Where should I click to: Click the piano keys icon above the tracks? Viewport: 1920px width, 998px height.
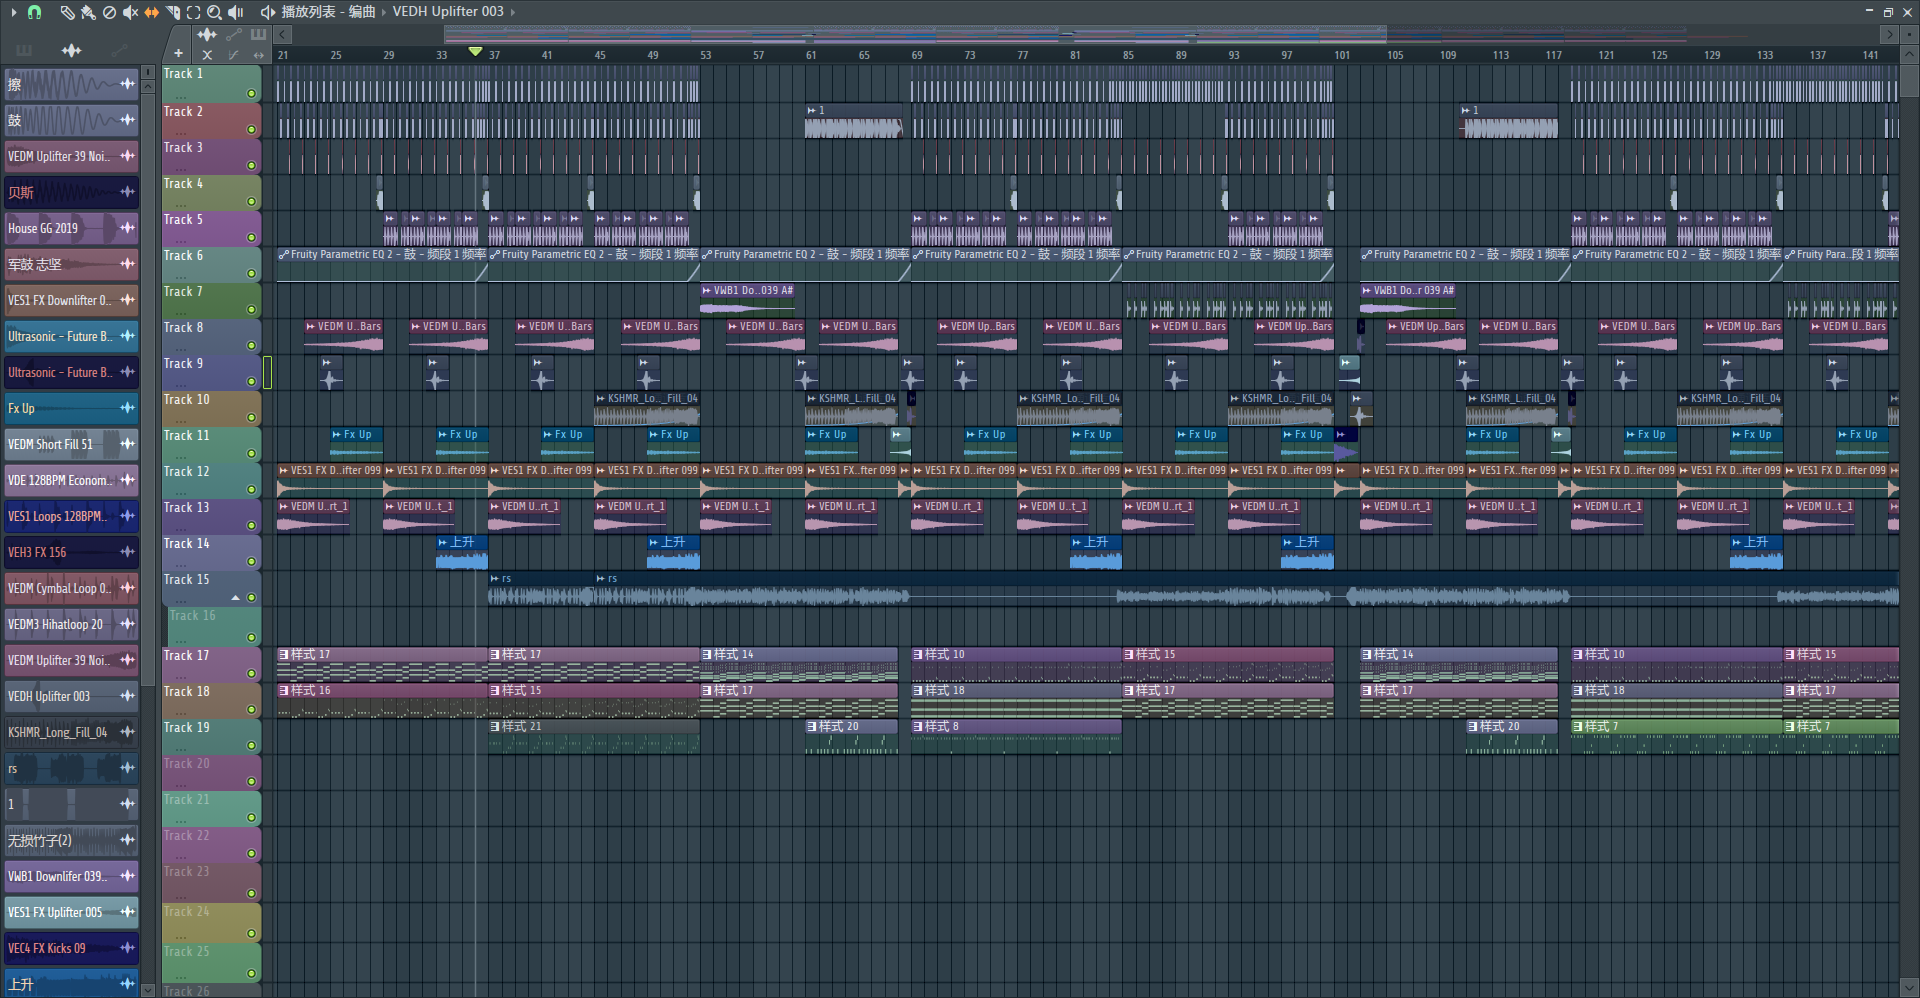[x=258, y=35]
